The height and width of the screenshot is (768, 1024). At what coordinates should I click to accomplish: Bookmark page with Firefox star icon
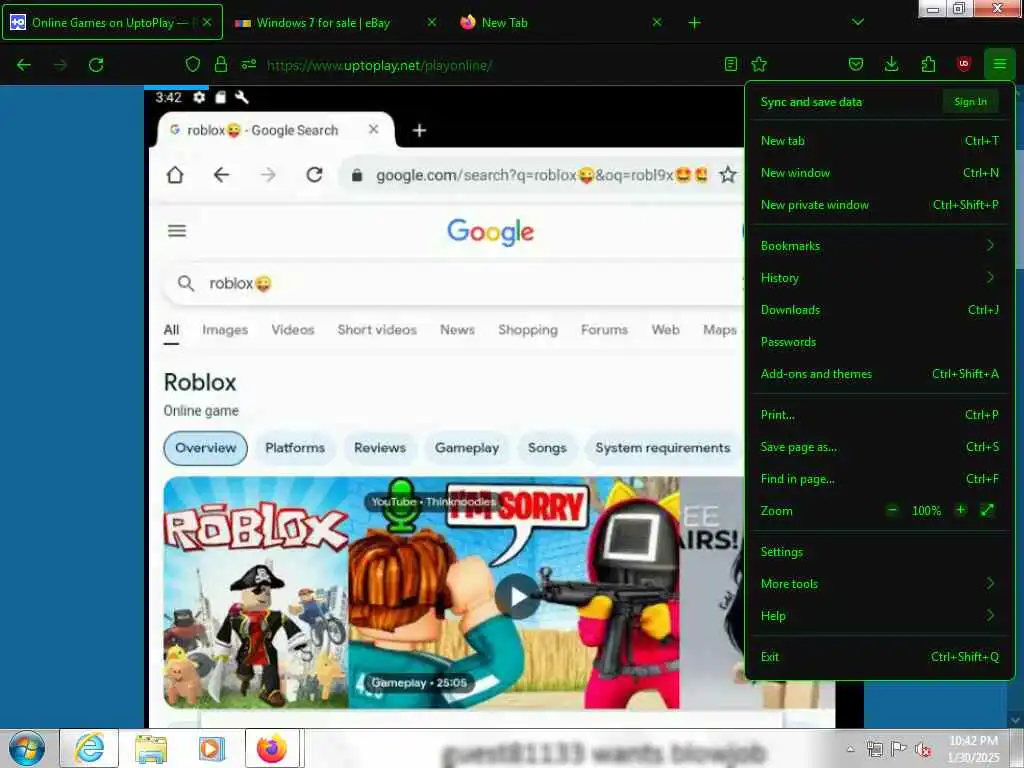[759, 64]
